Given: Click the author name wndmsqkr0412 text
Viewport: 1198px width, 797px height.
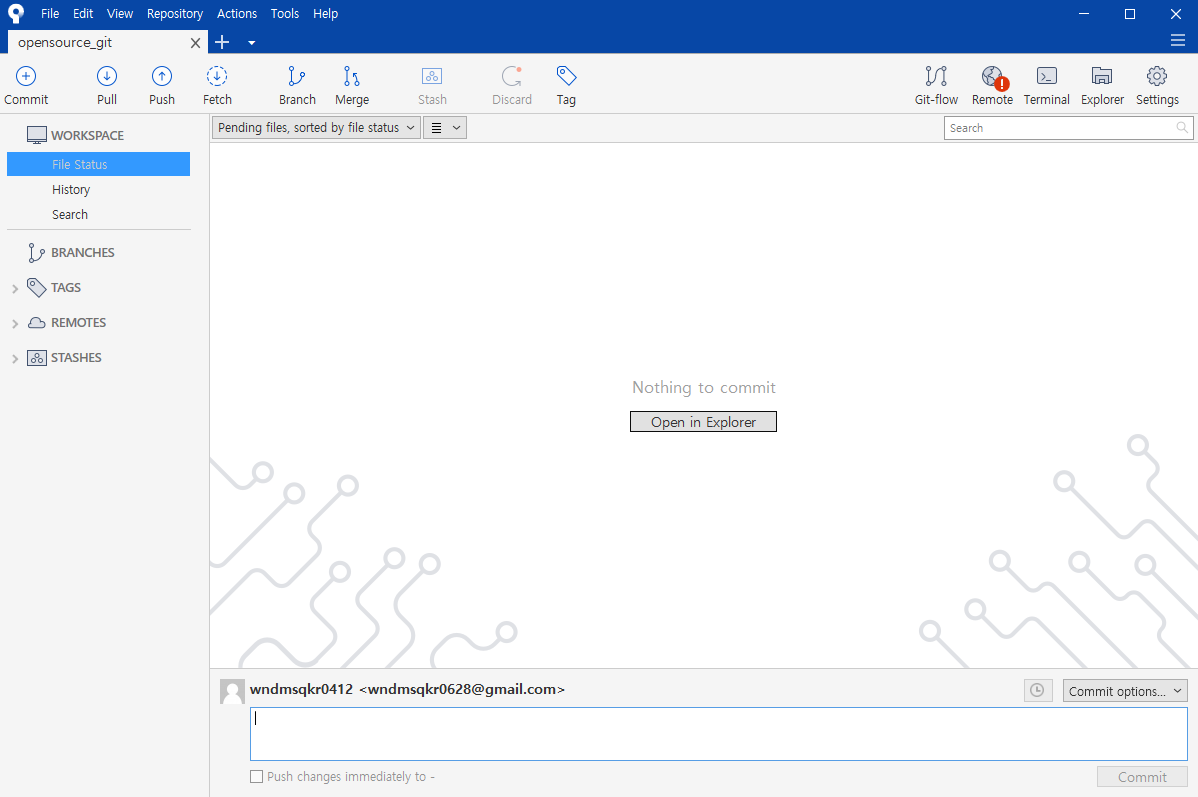Looking at the screenshot, I should [x=301, y=689].
